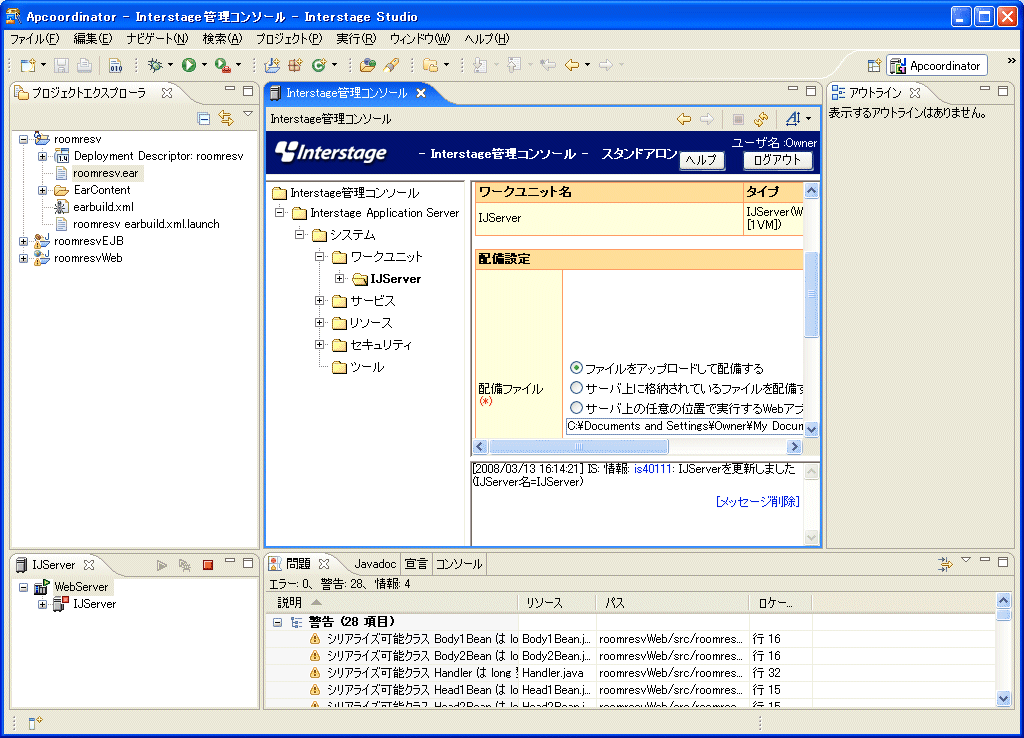Select サーバ上に格納されているファイルを配備 radio button
1024x738 pixels.
(576, 388)
